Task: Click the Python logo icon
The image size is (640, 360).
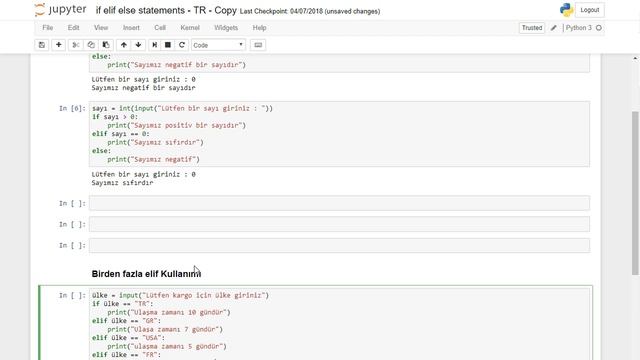Action: [567, 10]
